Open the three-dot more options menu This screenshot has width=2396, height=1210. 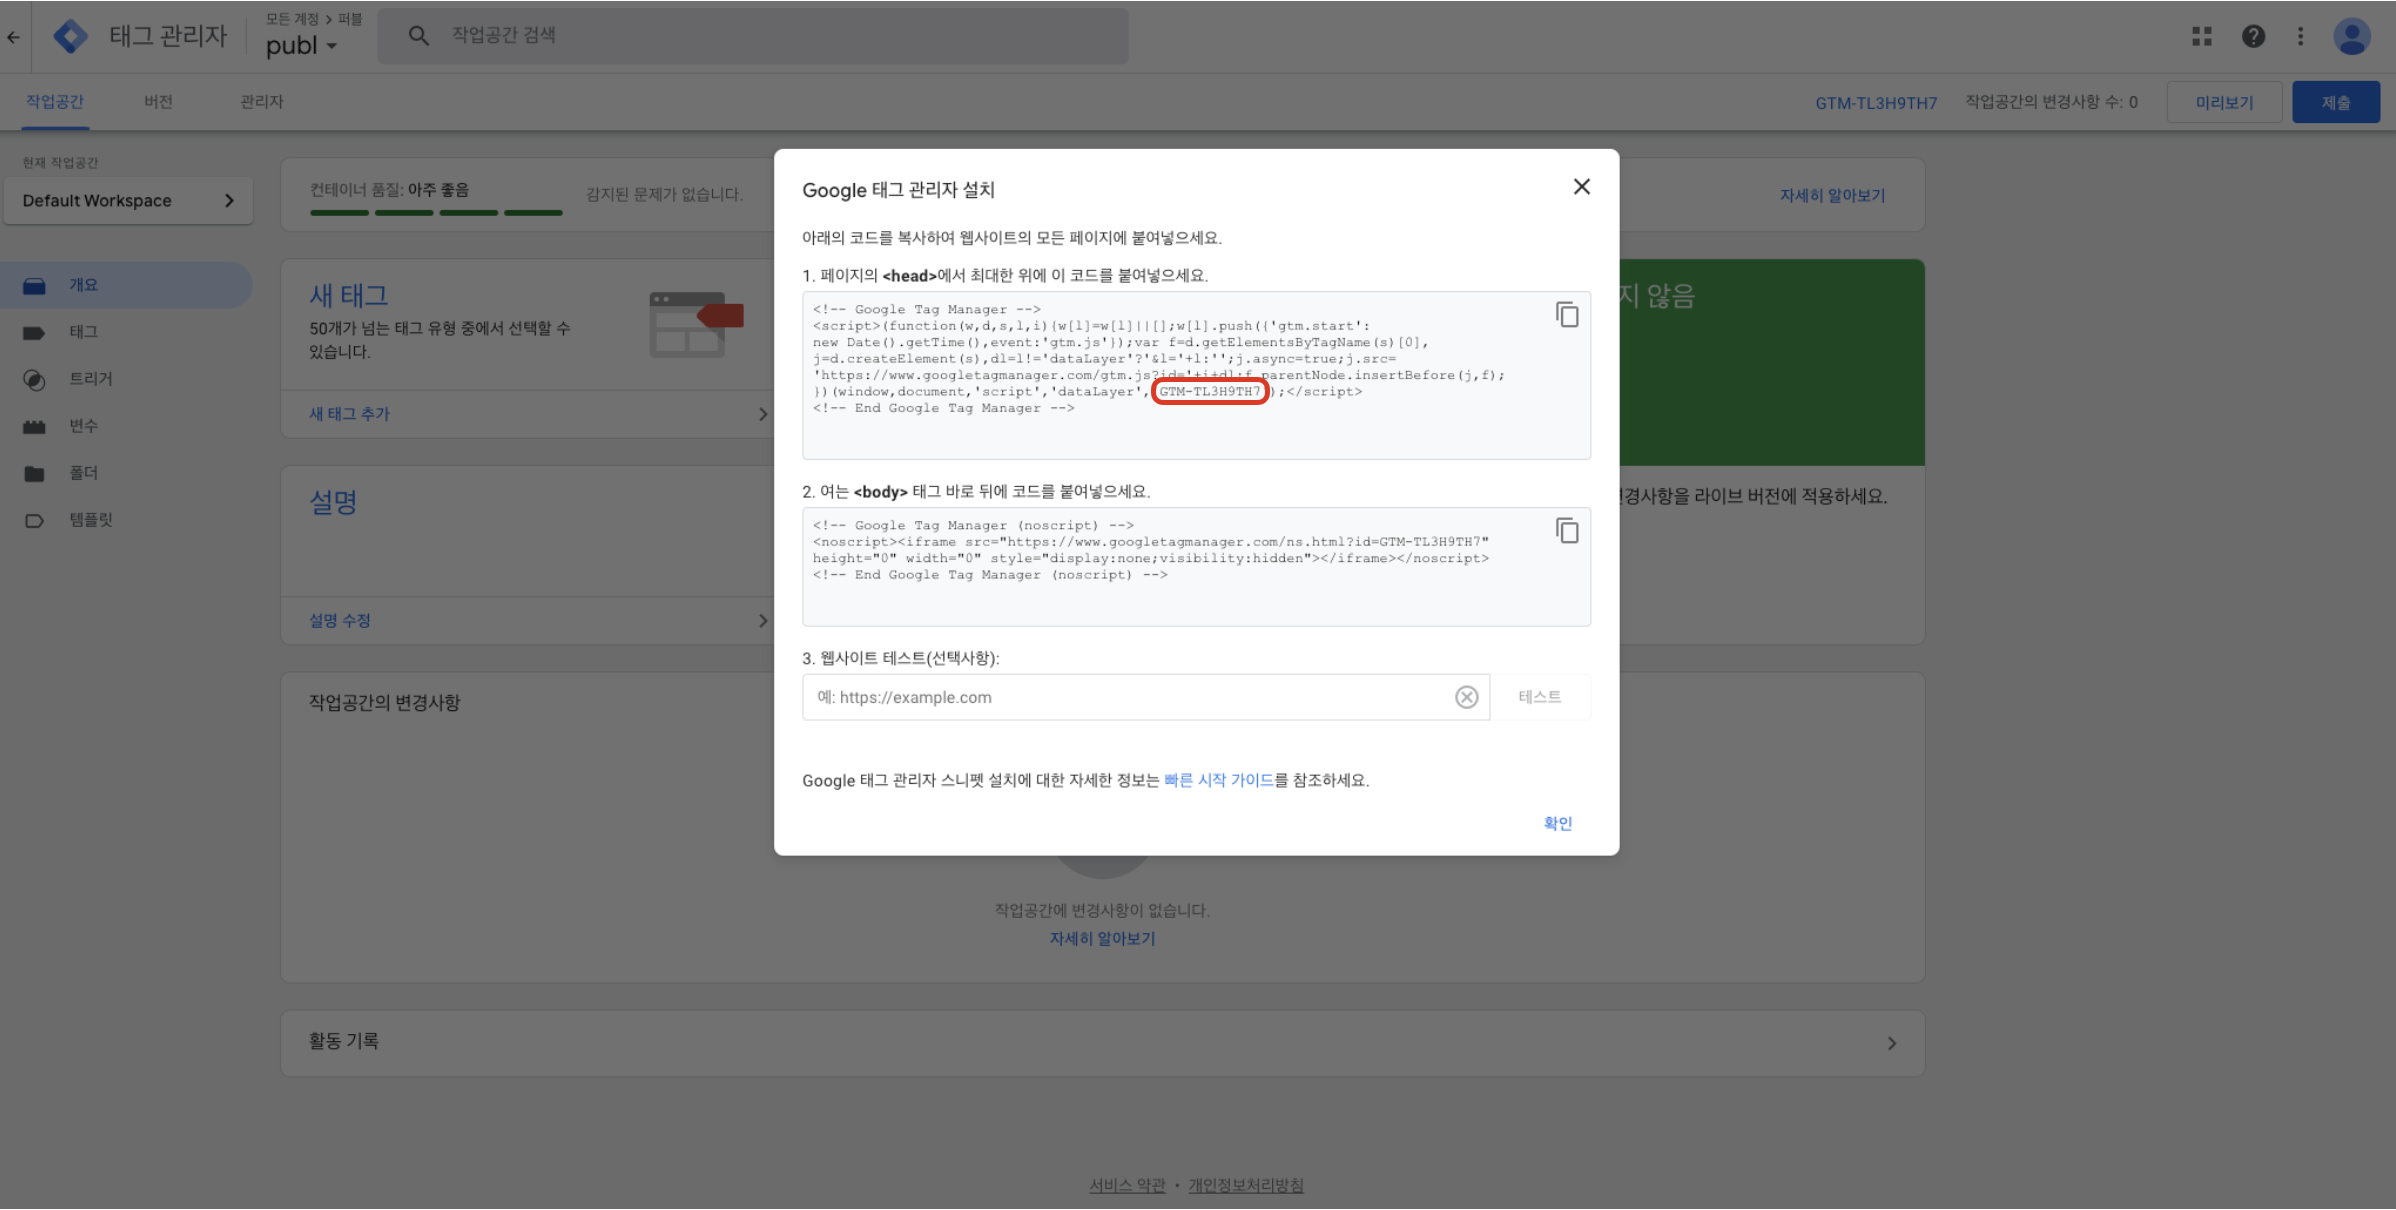(x=2300, y=37)
